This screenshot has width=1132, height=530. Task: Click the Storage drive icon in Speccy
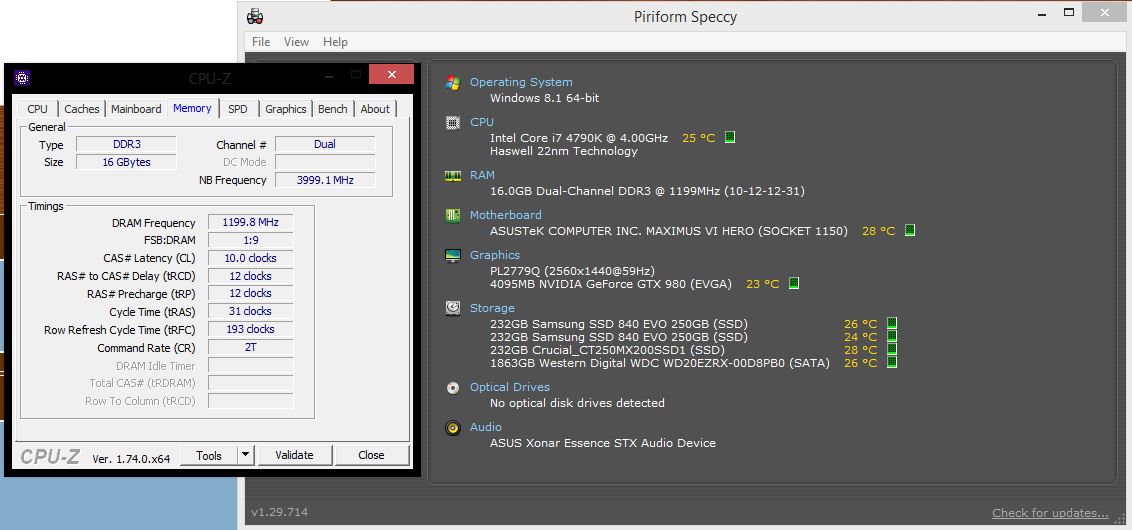point(453,308)
